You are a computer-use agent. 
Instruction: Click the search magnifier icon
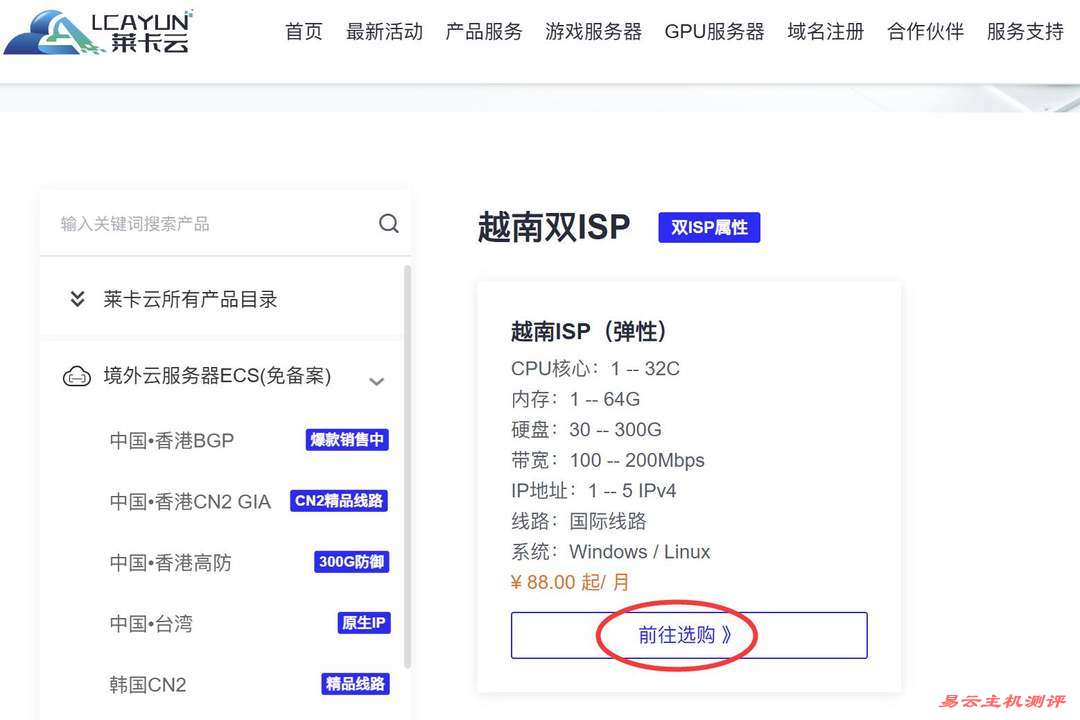pos(388,223)
